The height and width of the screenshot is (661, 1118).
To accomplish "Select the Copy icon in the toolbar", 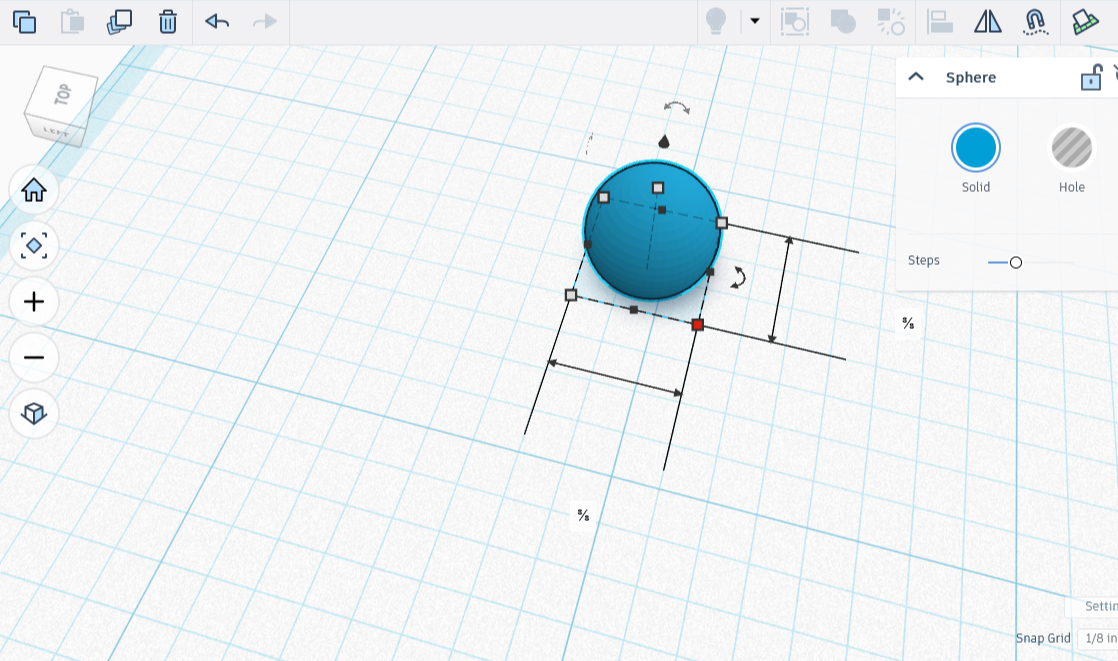I will point(25,21).
